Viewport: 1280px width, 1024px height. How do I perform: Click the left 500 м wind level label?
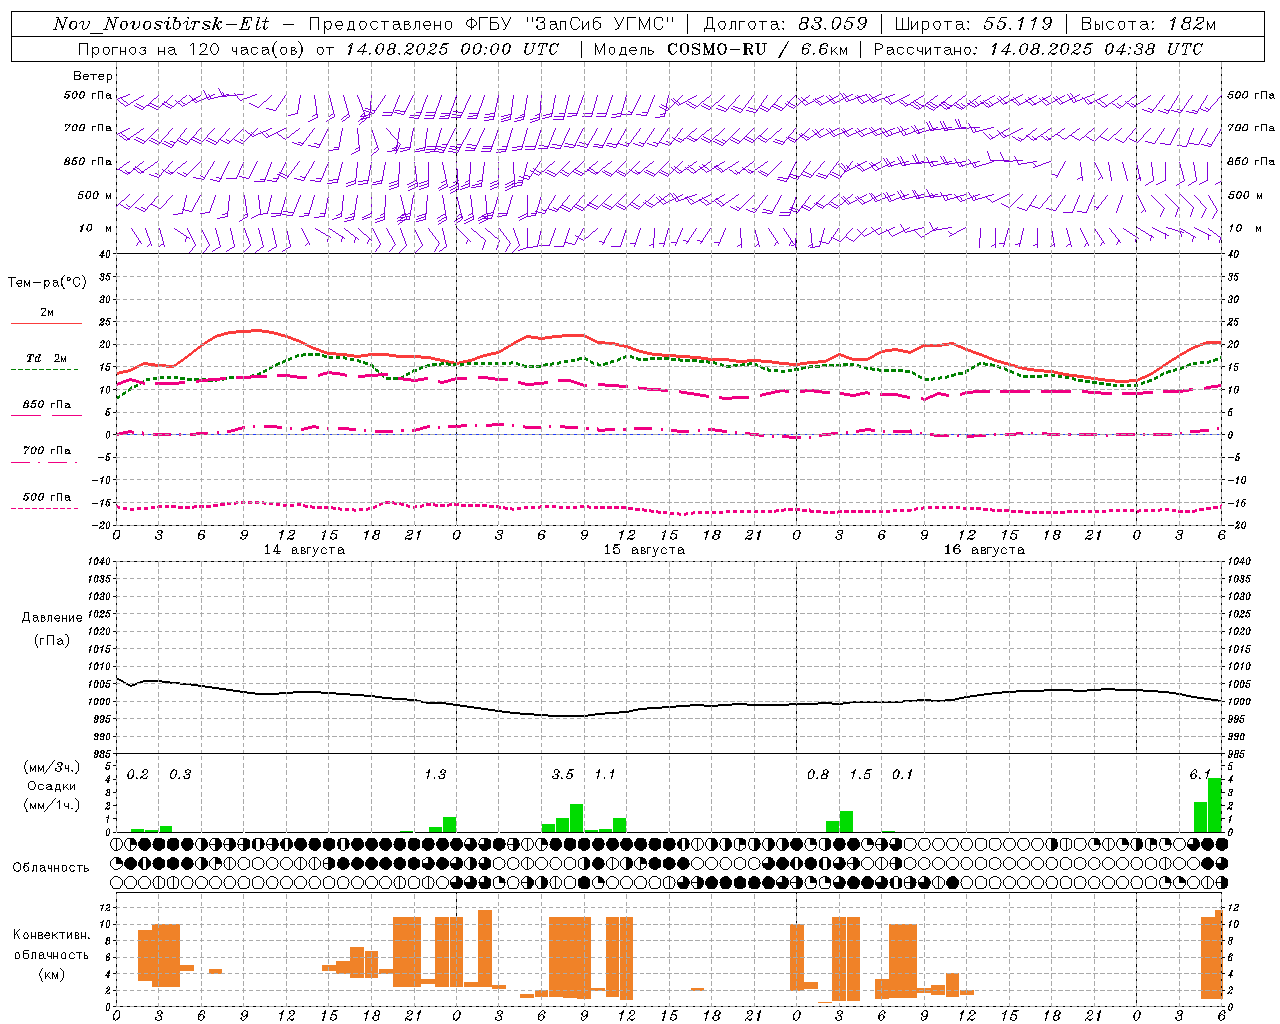(x=94, y=195)
